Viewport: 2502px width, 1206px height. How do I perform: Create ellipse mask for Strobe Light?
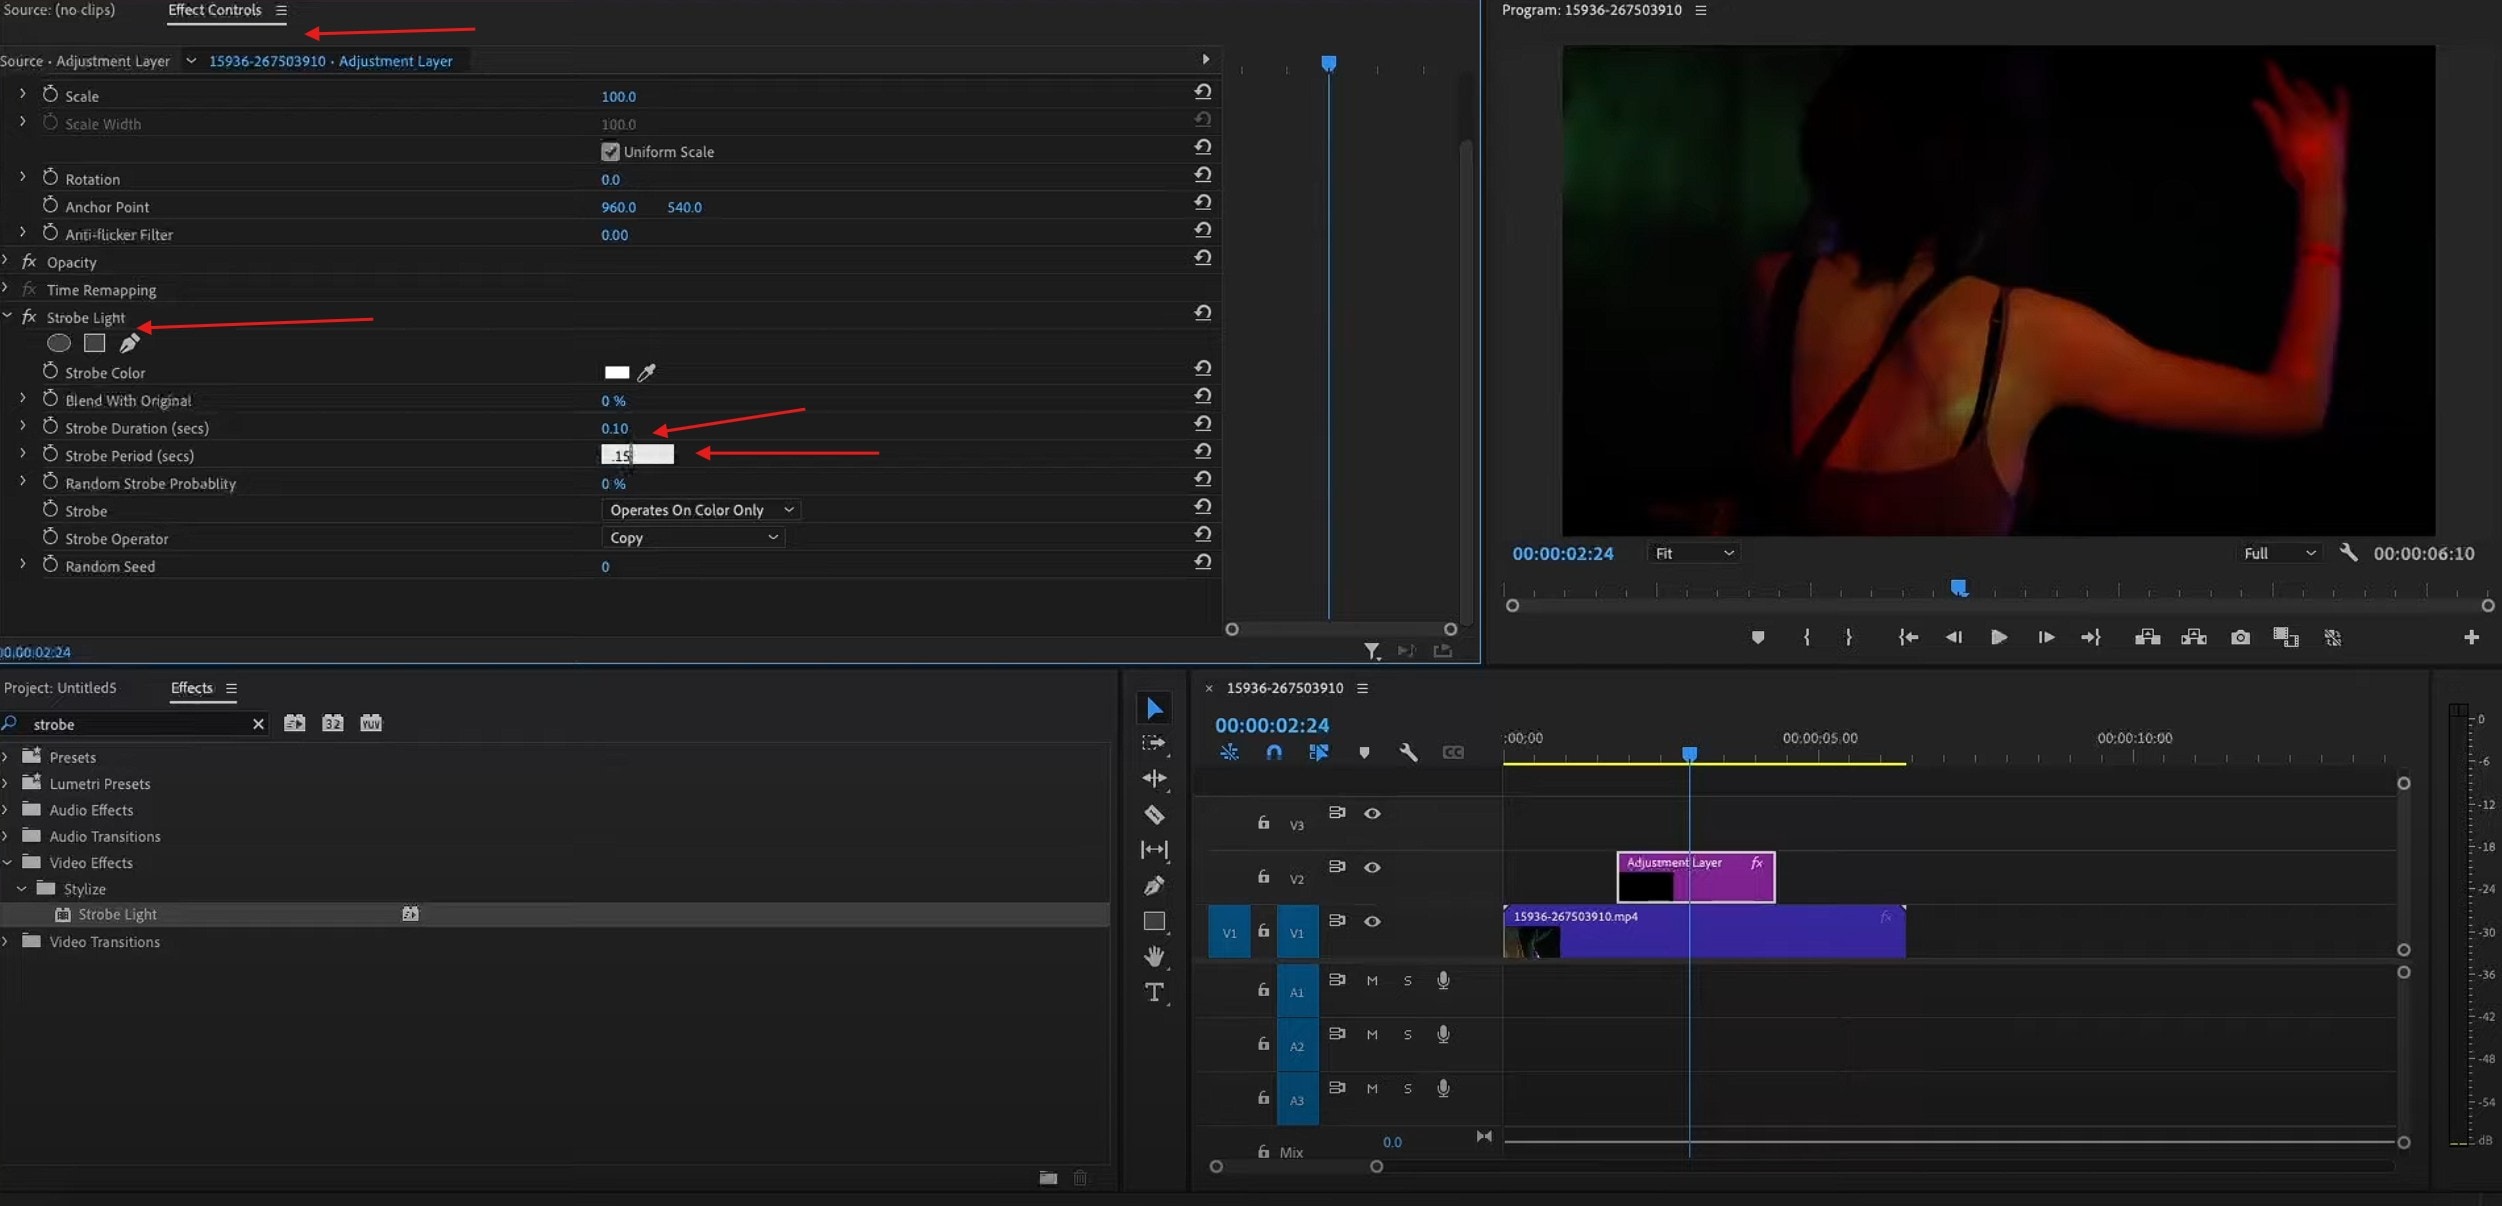59,344
